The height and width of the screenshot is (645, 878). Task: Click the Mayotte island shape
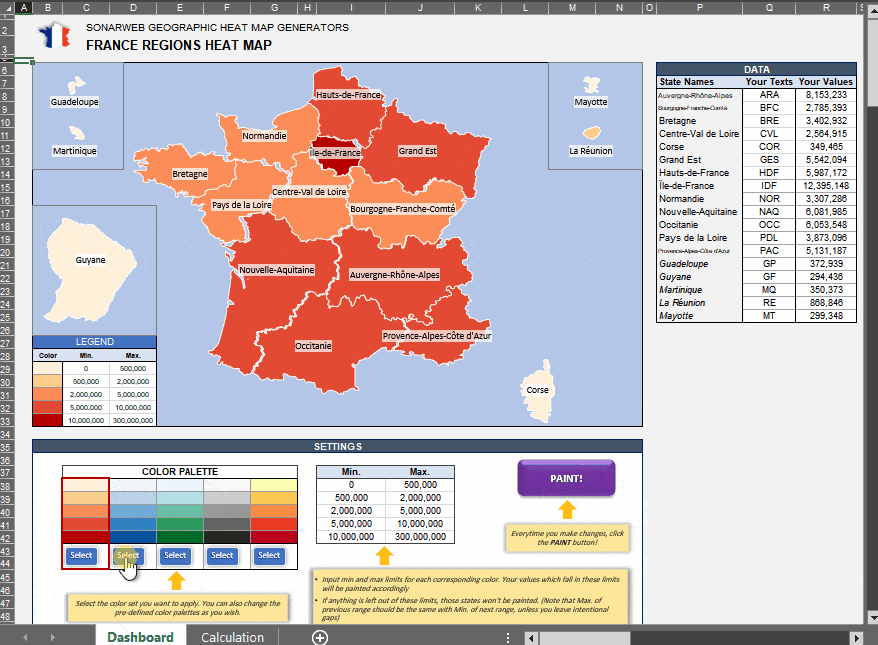[591, 84]
